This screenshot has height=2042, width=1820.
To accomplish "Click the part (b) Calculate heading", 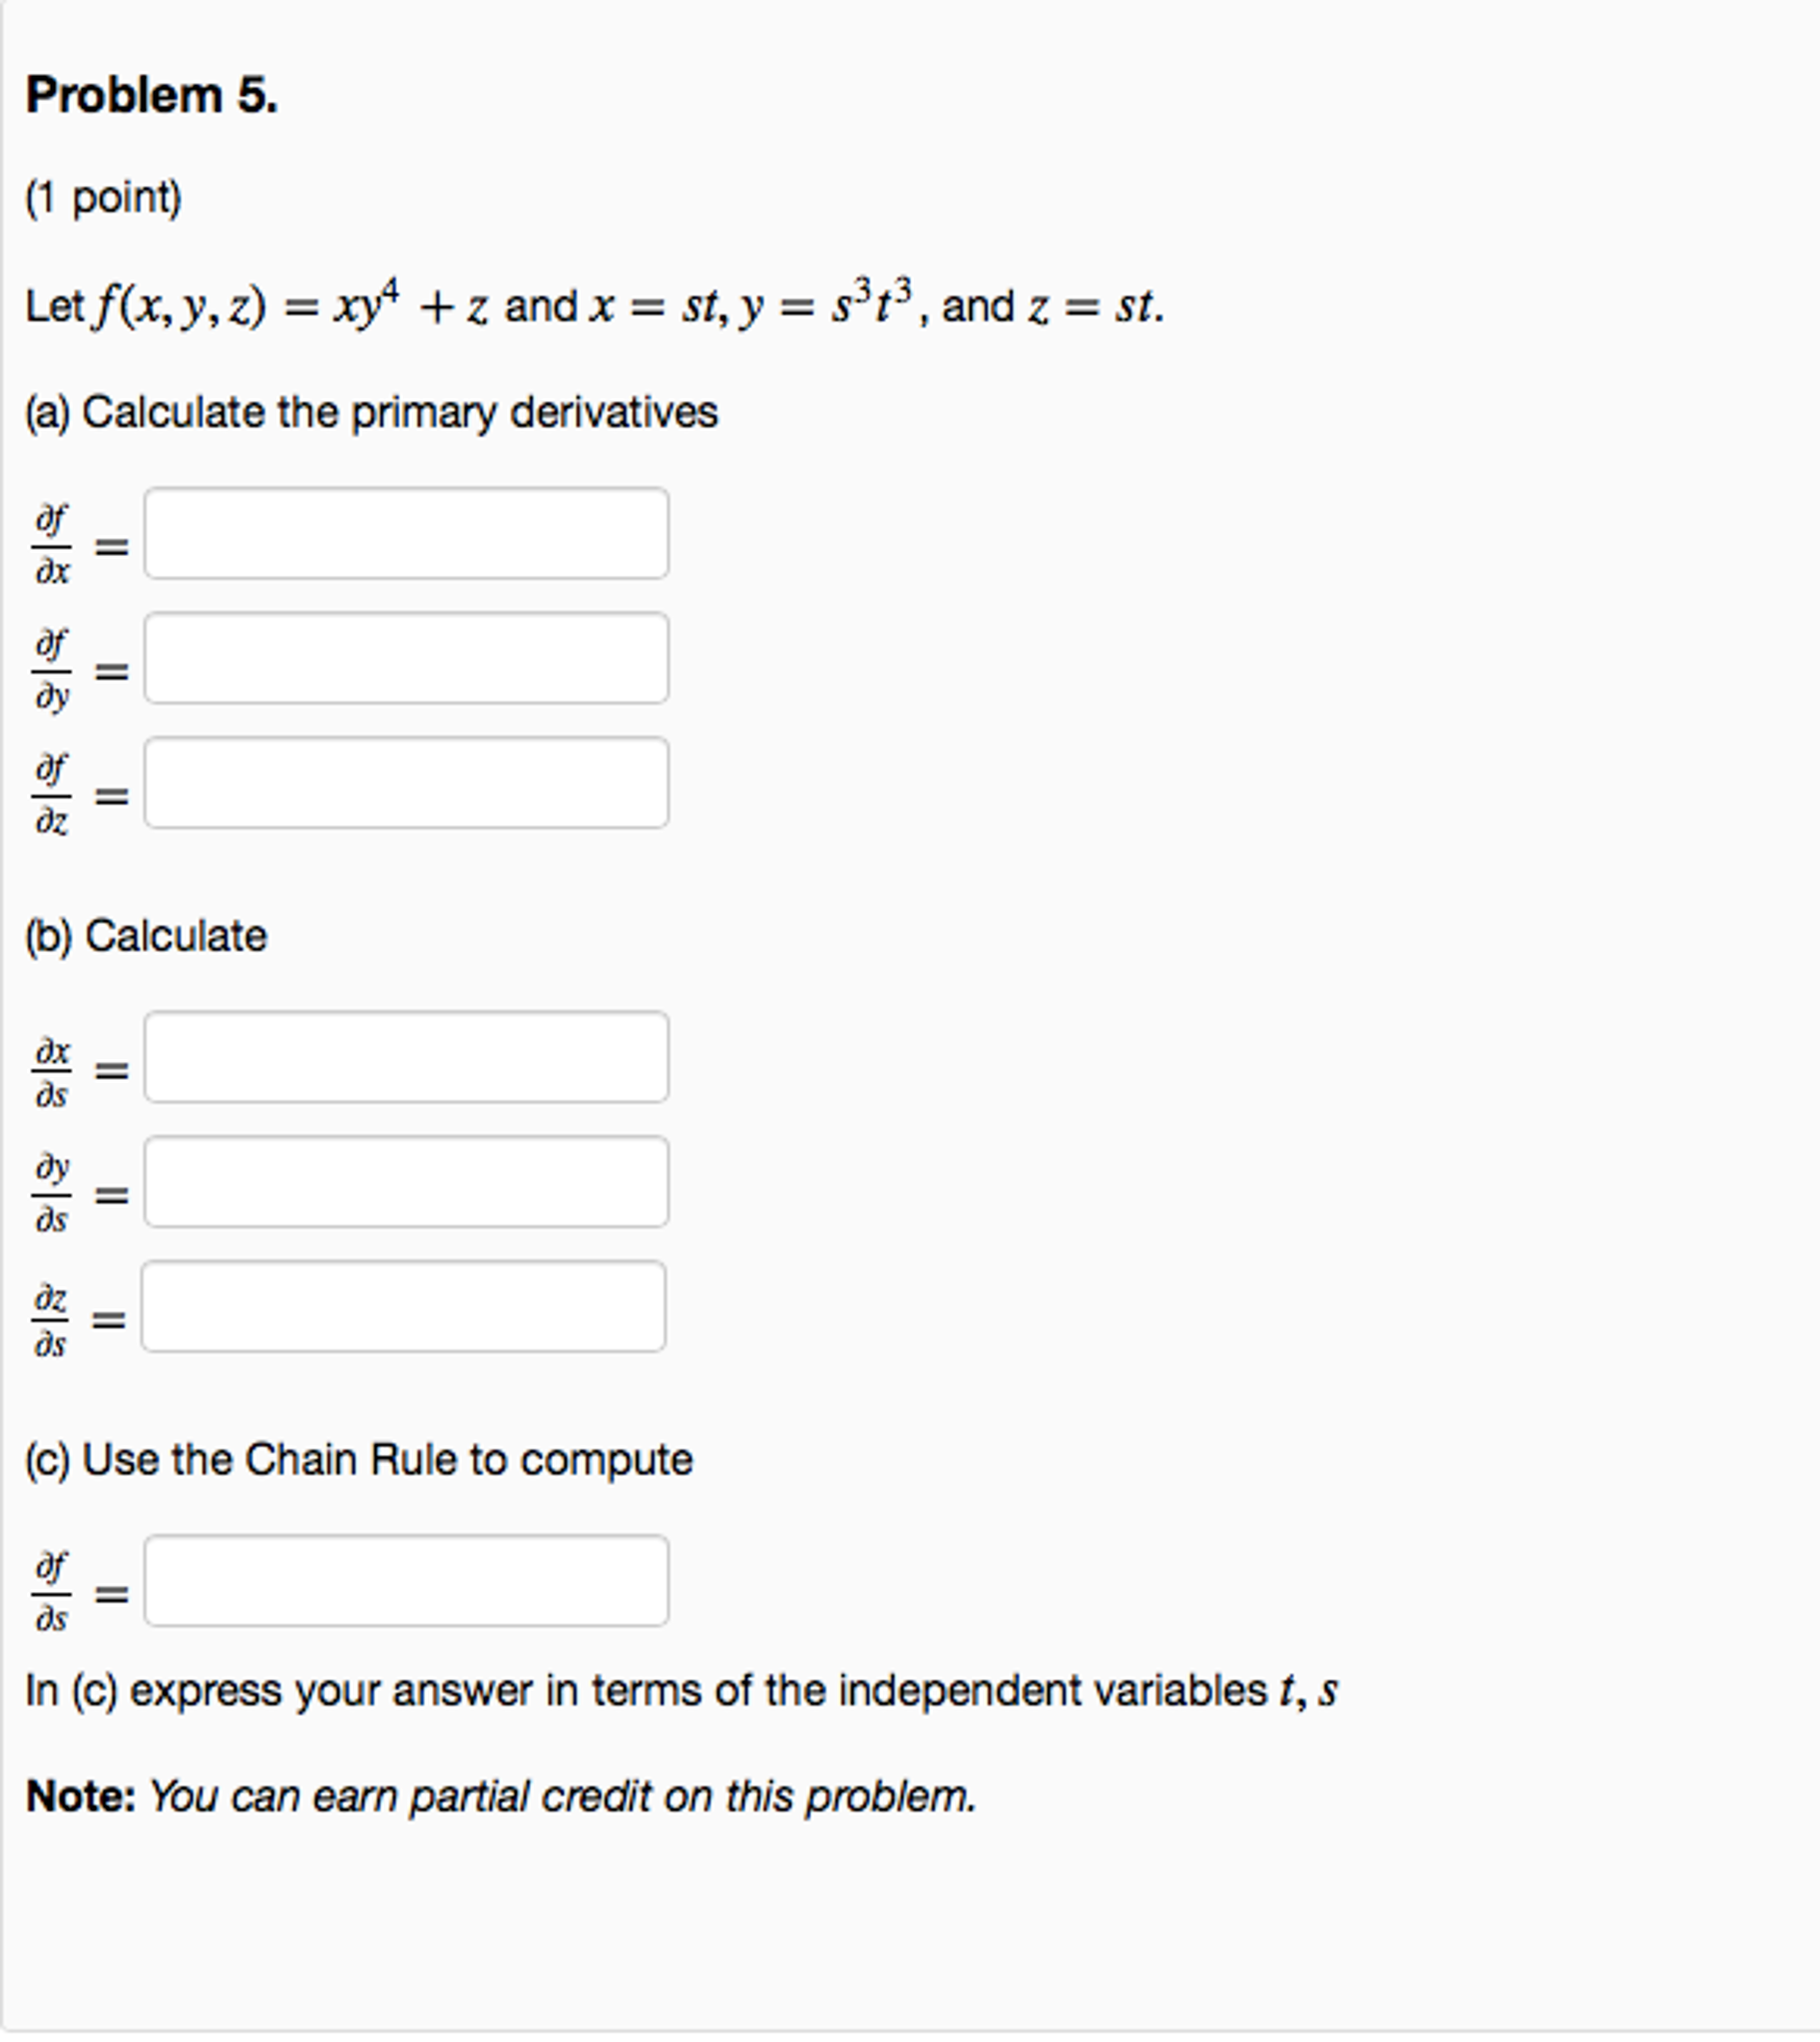I will pos(148,934).
